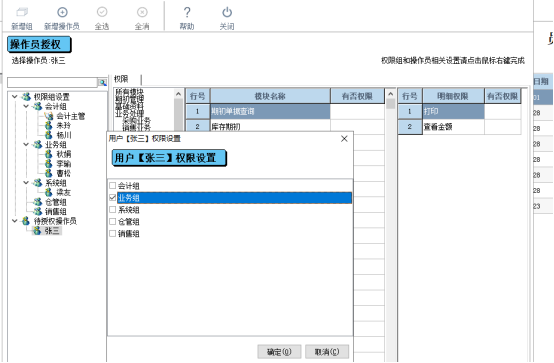Collapse the 权限组设置 tree node
Image resolution: width=554 pixels, height=363 pixels.
tap(14, 96)
